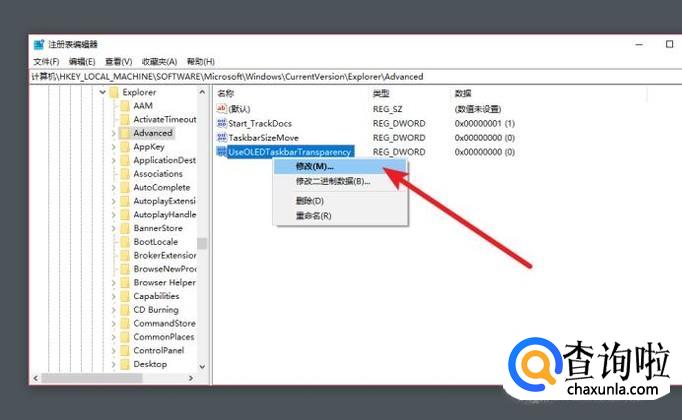The width and height of the screenshot is (682, 420).
Task: Collapse the Explorer tree node
Action: pyautogui.click(x=103, y=92)
